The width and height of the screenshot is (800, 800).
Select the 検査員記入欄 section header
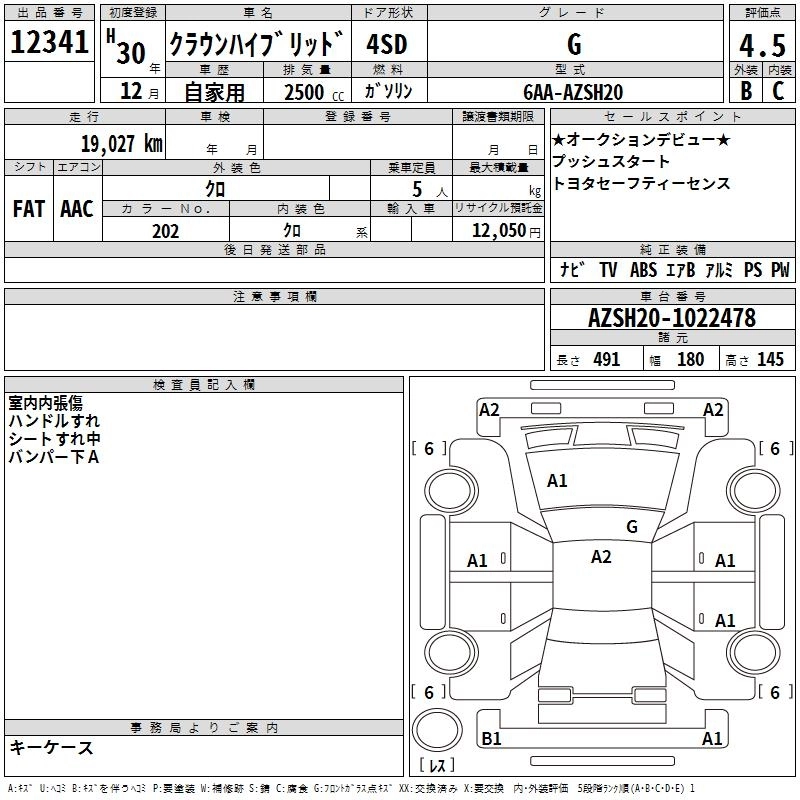pyautogui.click(x=204, y=385)
